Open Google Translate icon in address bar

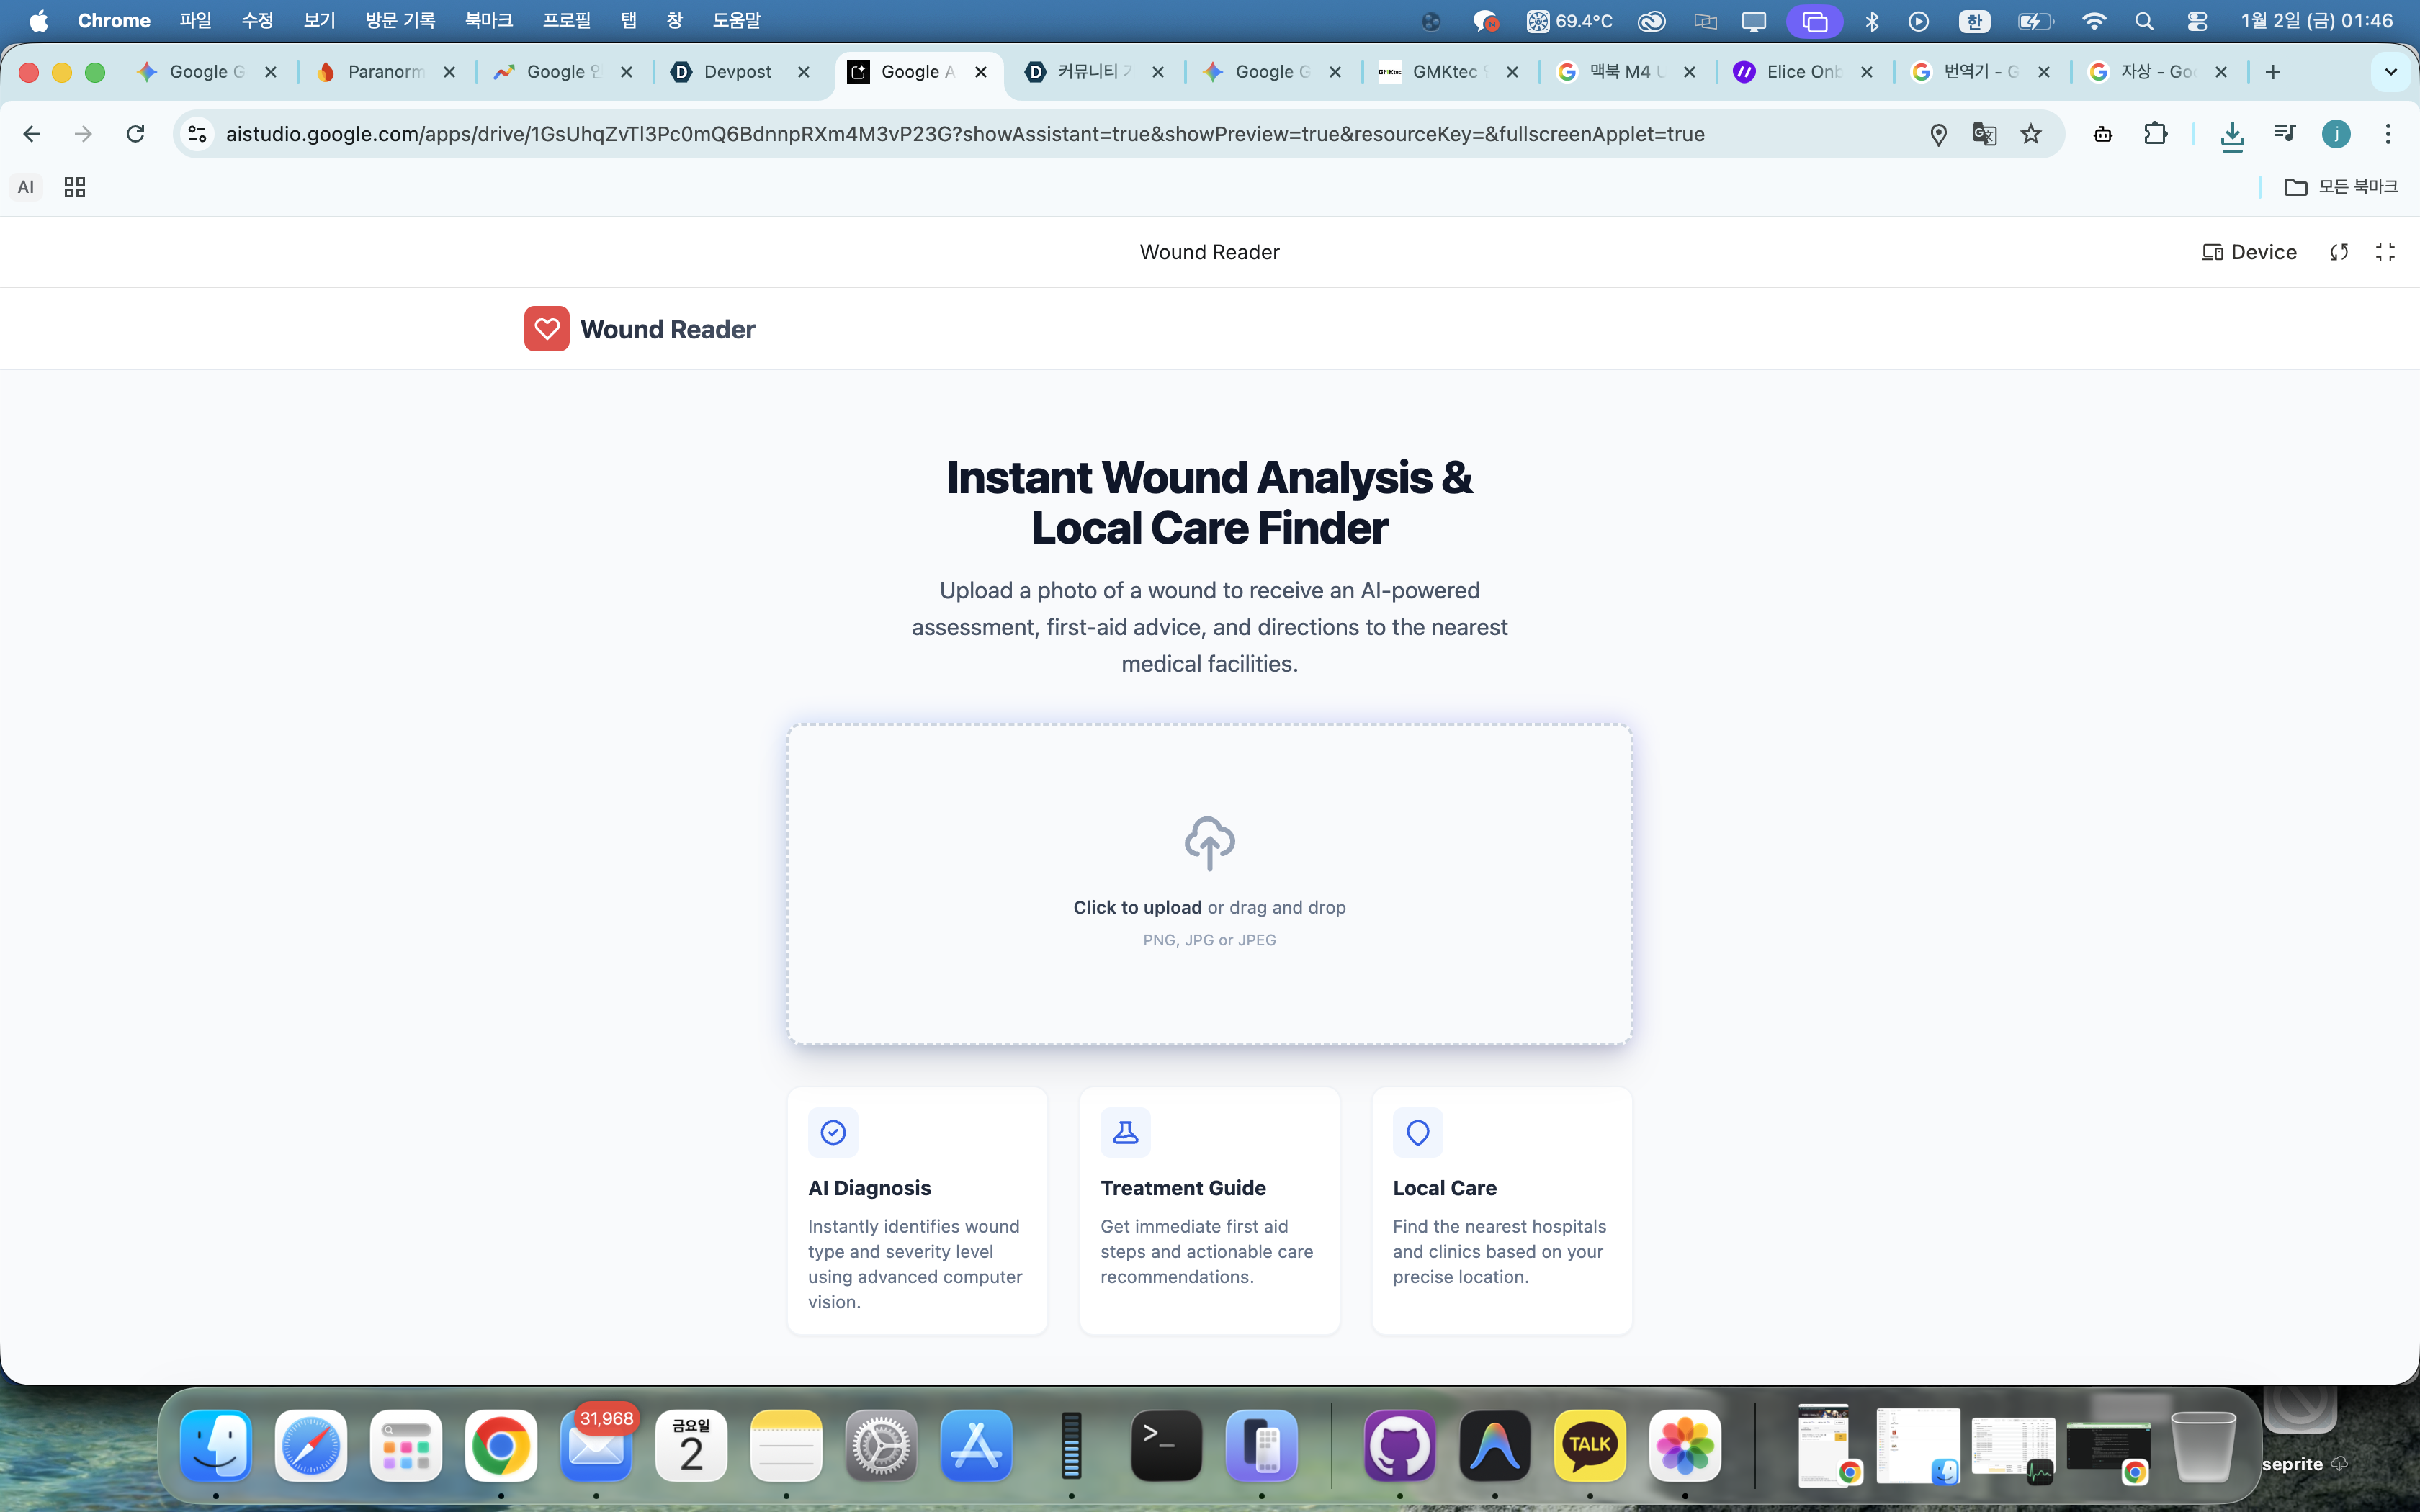click(x=1984, y=134)
